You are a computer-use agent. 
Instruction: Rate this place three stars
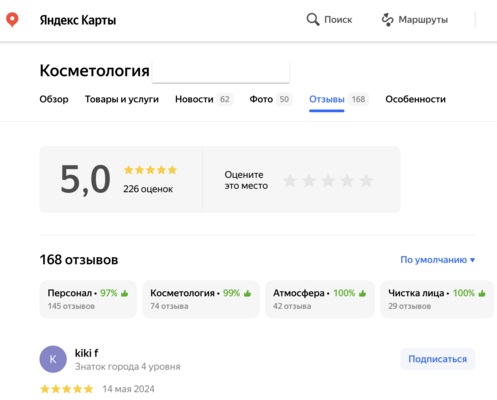328,181
